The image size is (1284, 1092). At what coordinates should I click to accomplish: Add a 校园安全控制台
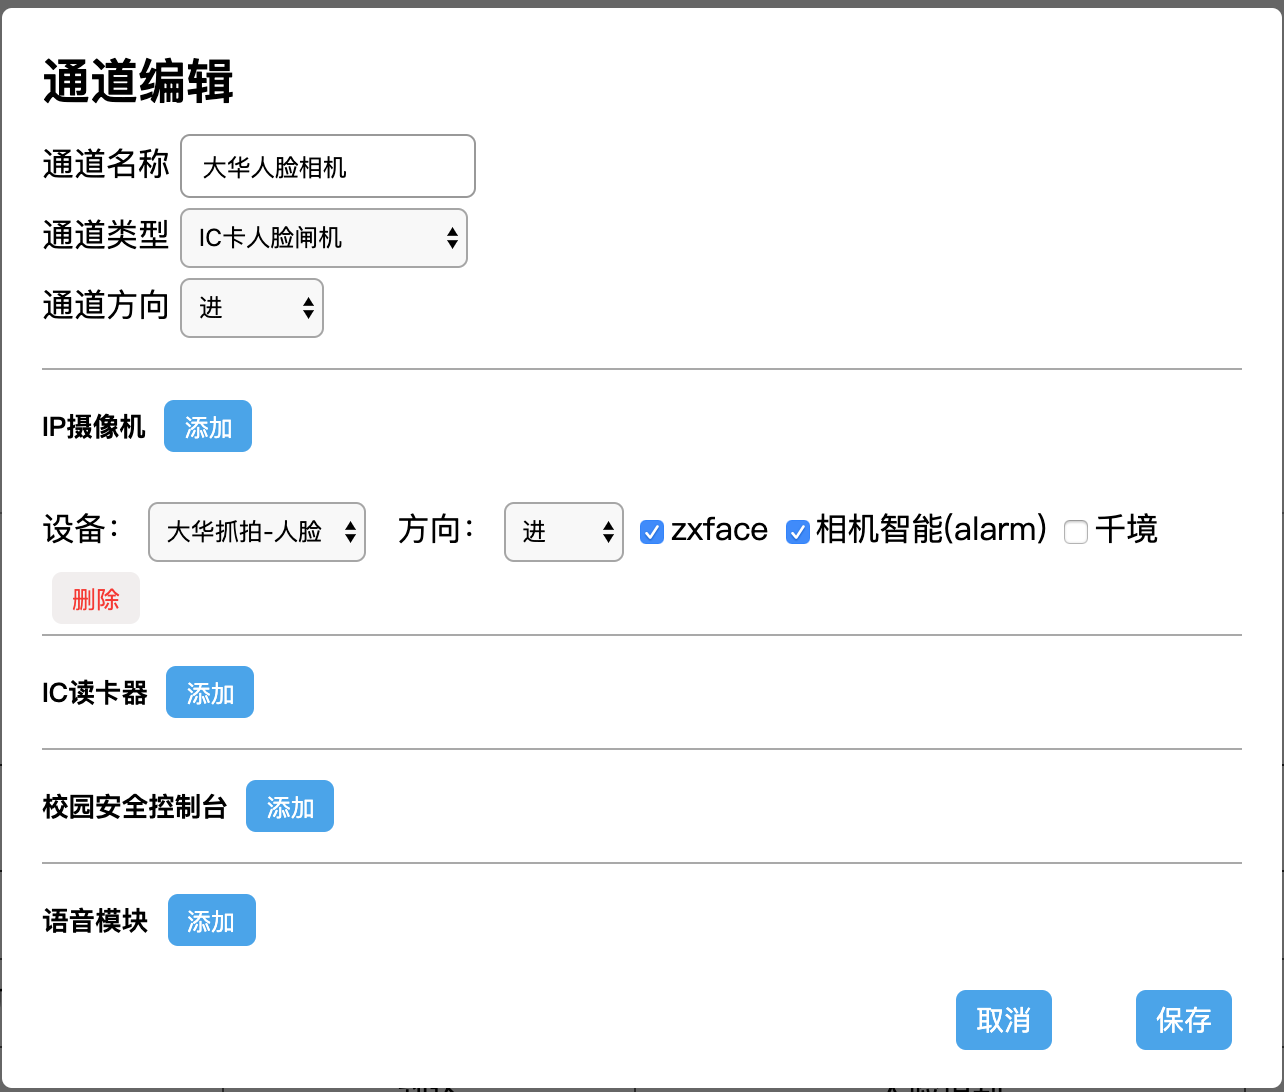(x=290, y=807)
